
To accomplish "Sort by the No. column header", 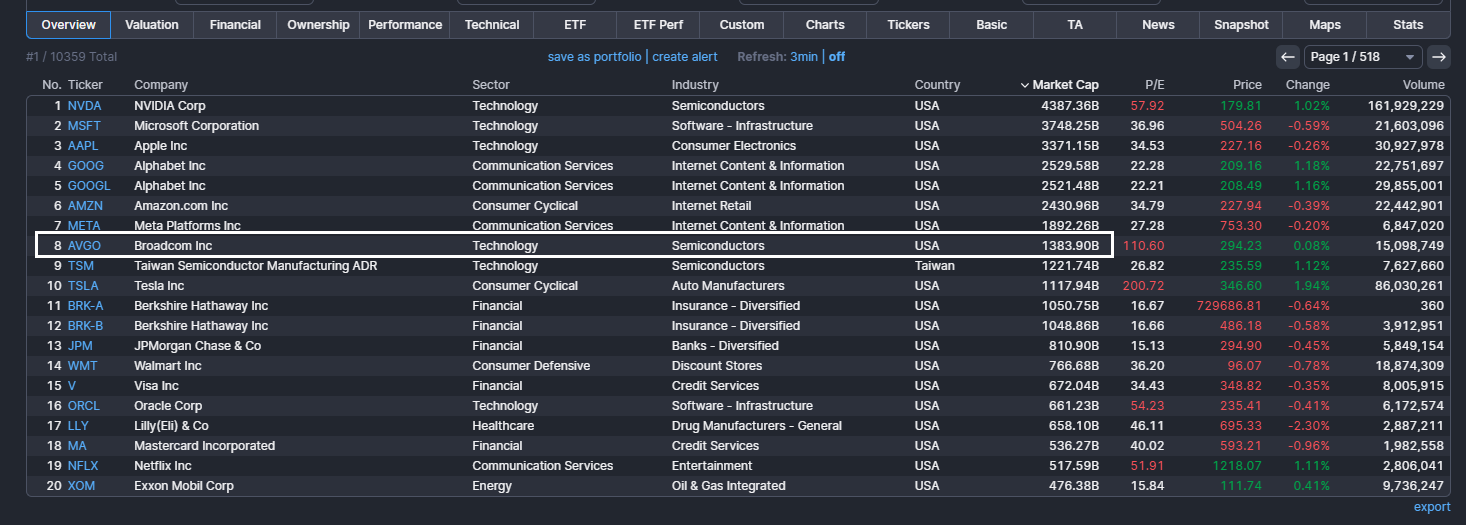I will pos(52,85).
